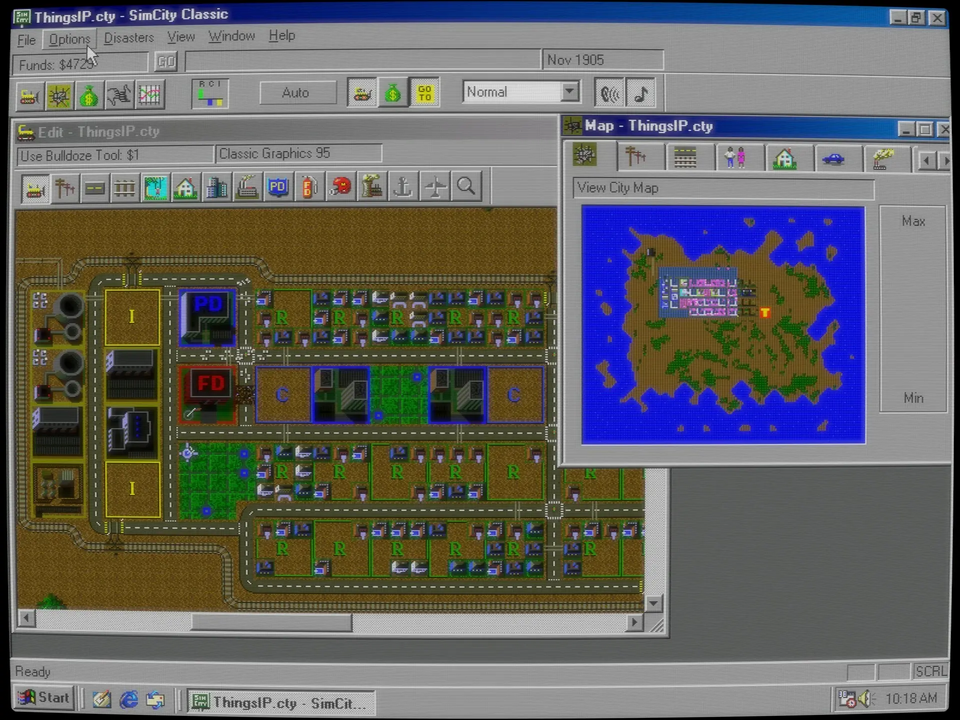Toggle the Auto Budget money bag button
This screenshot has width=960, height=720.
coord(393,93)
